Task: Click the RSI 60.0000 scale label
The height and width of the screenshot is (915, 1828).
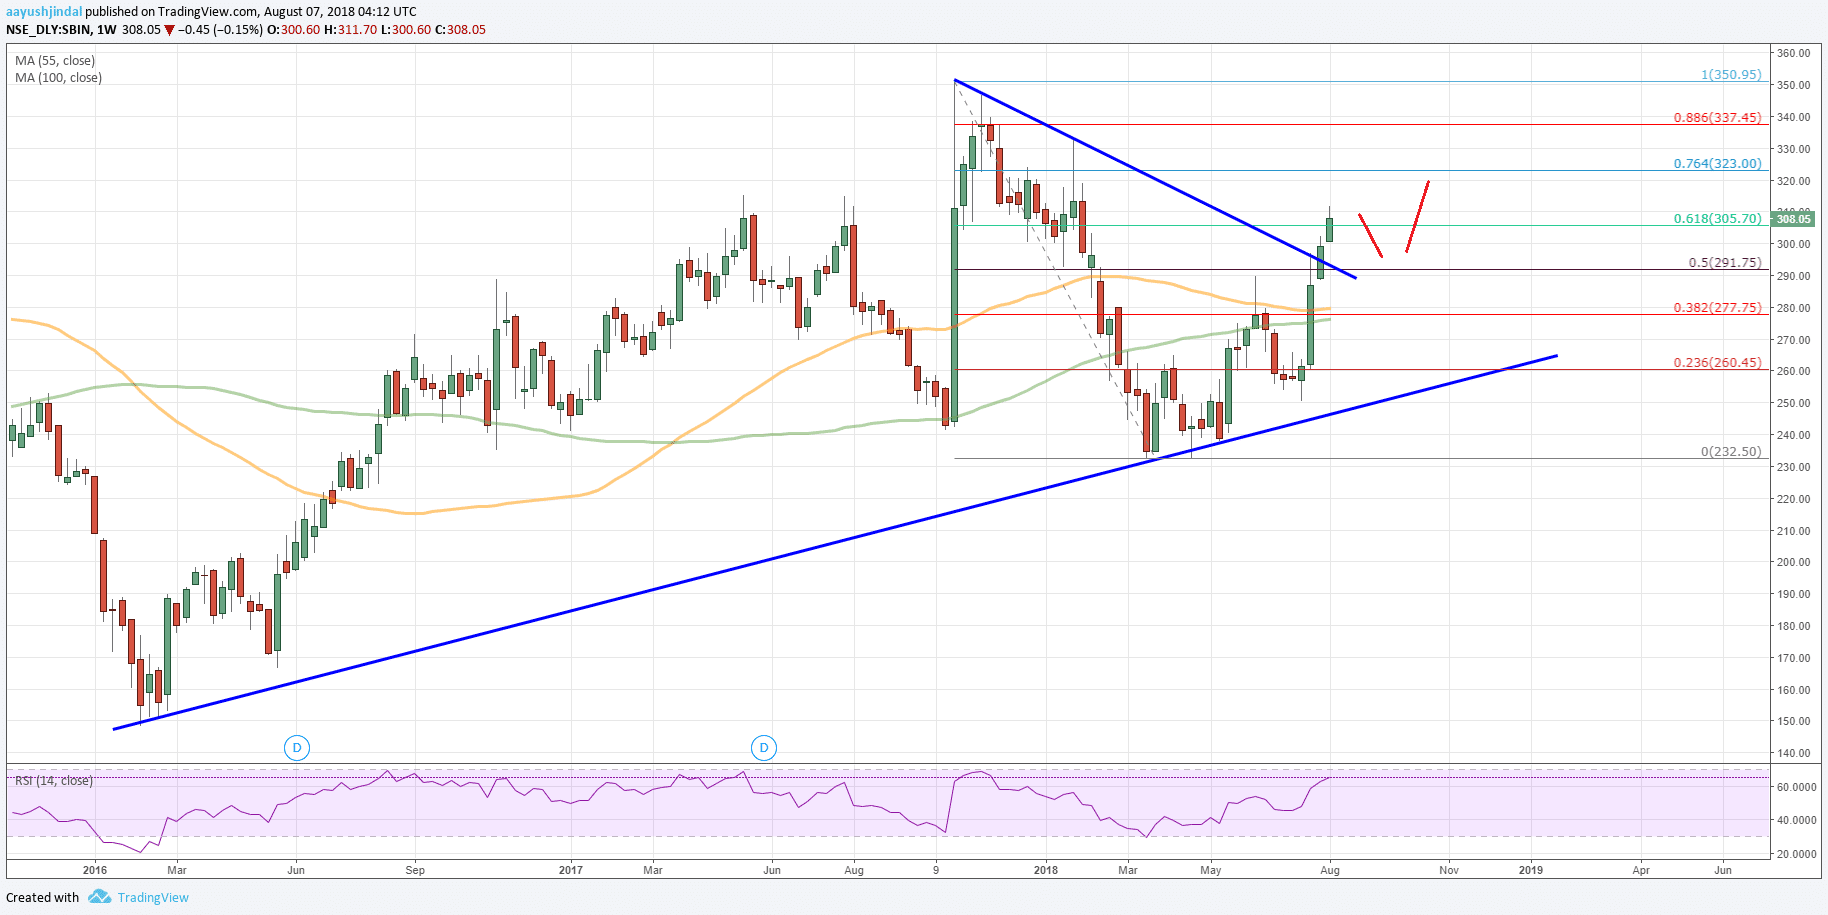Action: coord(1796,788)
